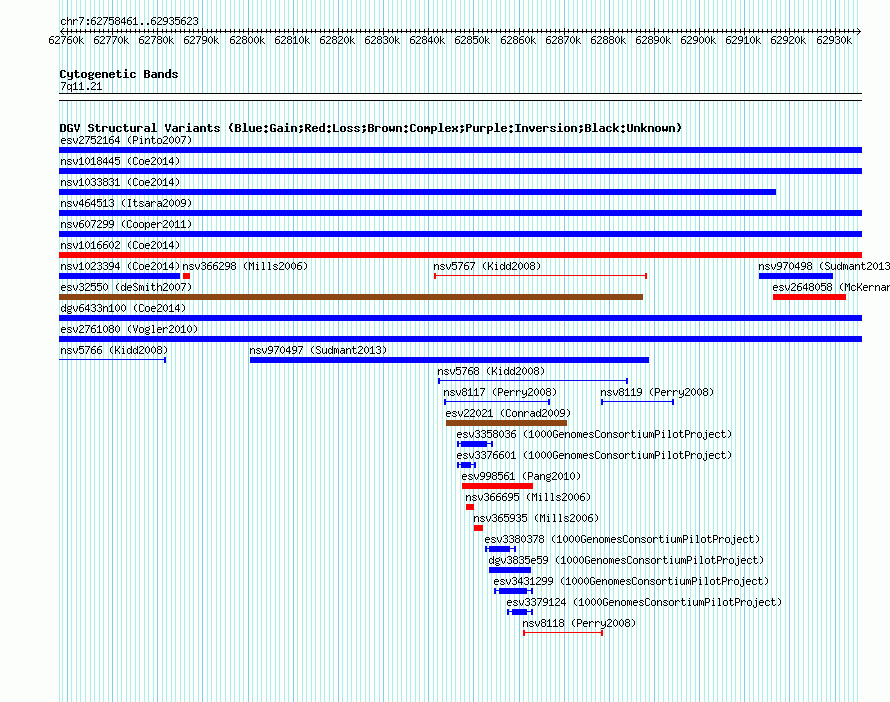Click the blue nsv970497 gain bar
Viewport: 890px width, 702px height.
(x=450, y=360)
